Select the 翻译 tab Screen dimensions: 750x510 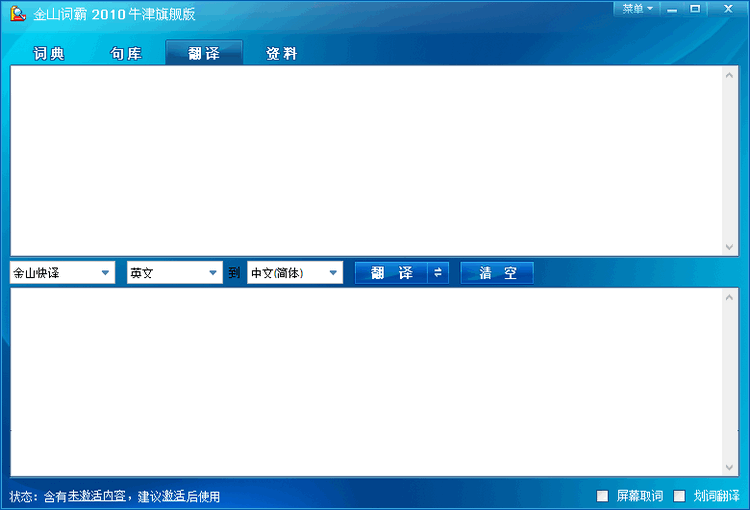[204, 53]
